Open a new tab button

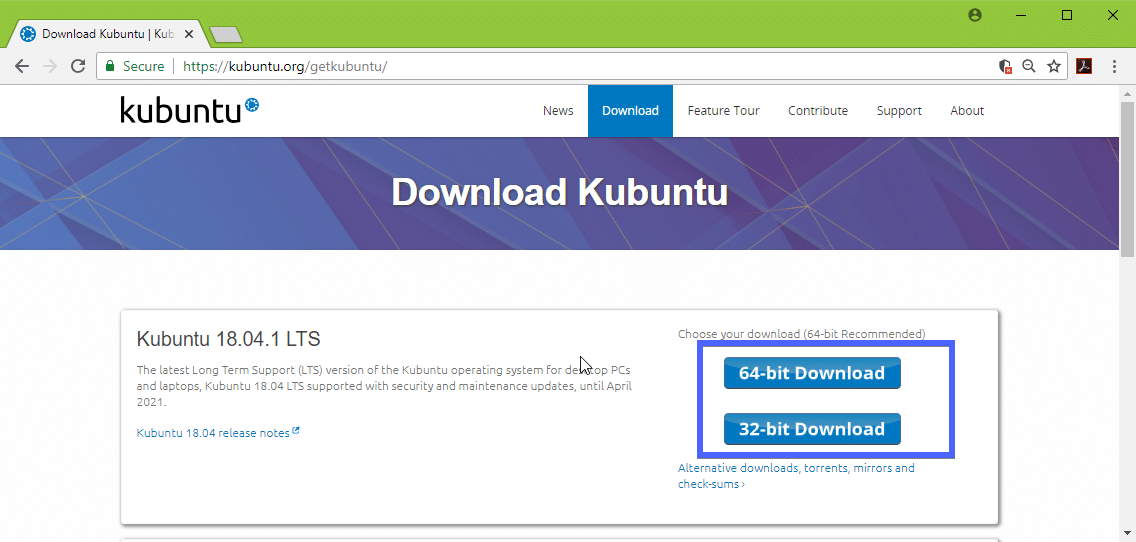225,34
